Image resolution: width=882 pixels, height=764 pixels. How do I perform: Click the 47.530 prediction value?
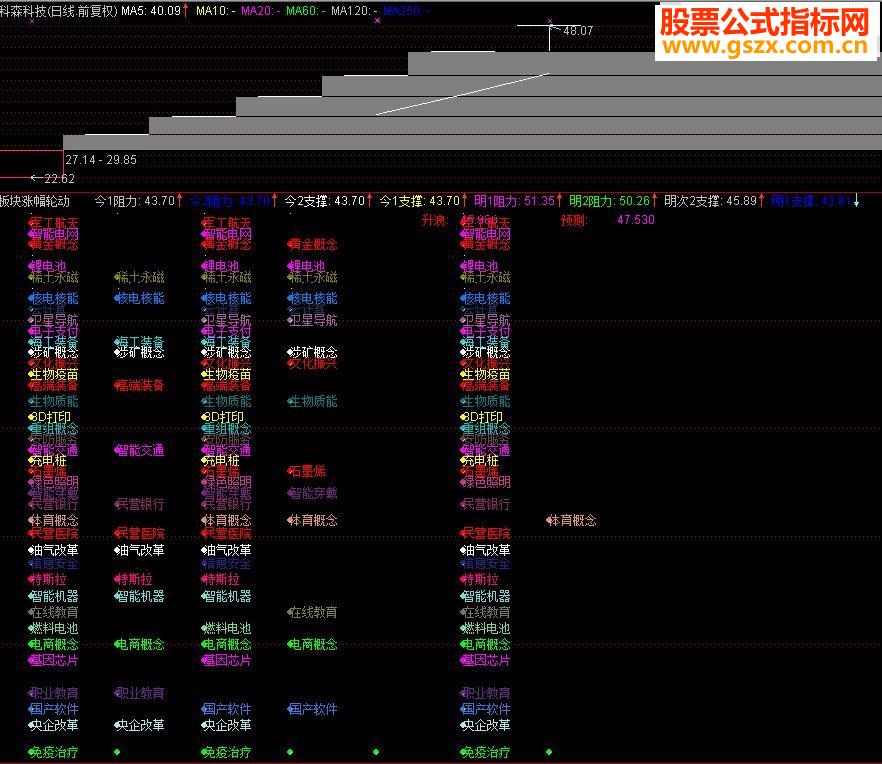click(x=636, y=220)
